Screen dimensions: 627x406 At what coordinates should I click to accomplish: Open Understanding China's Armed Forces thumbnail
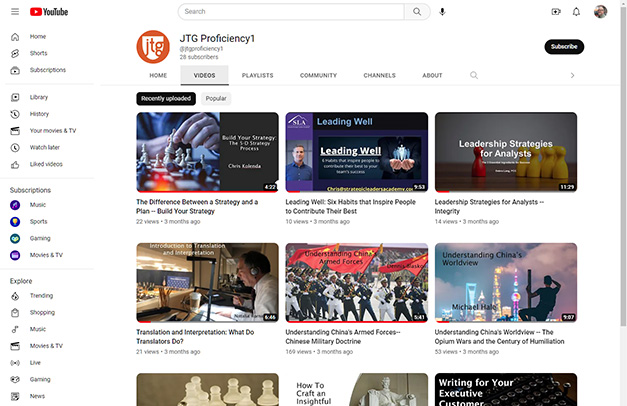tap(357, 282)
